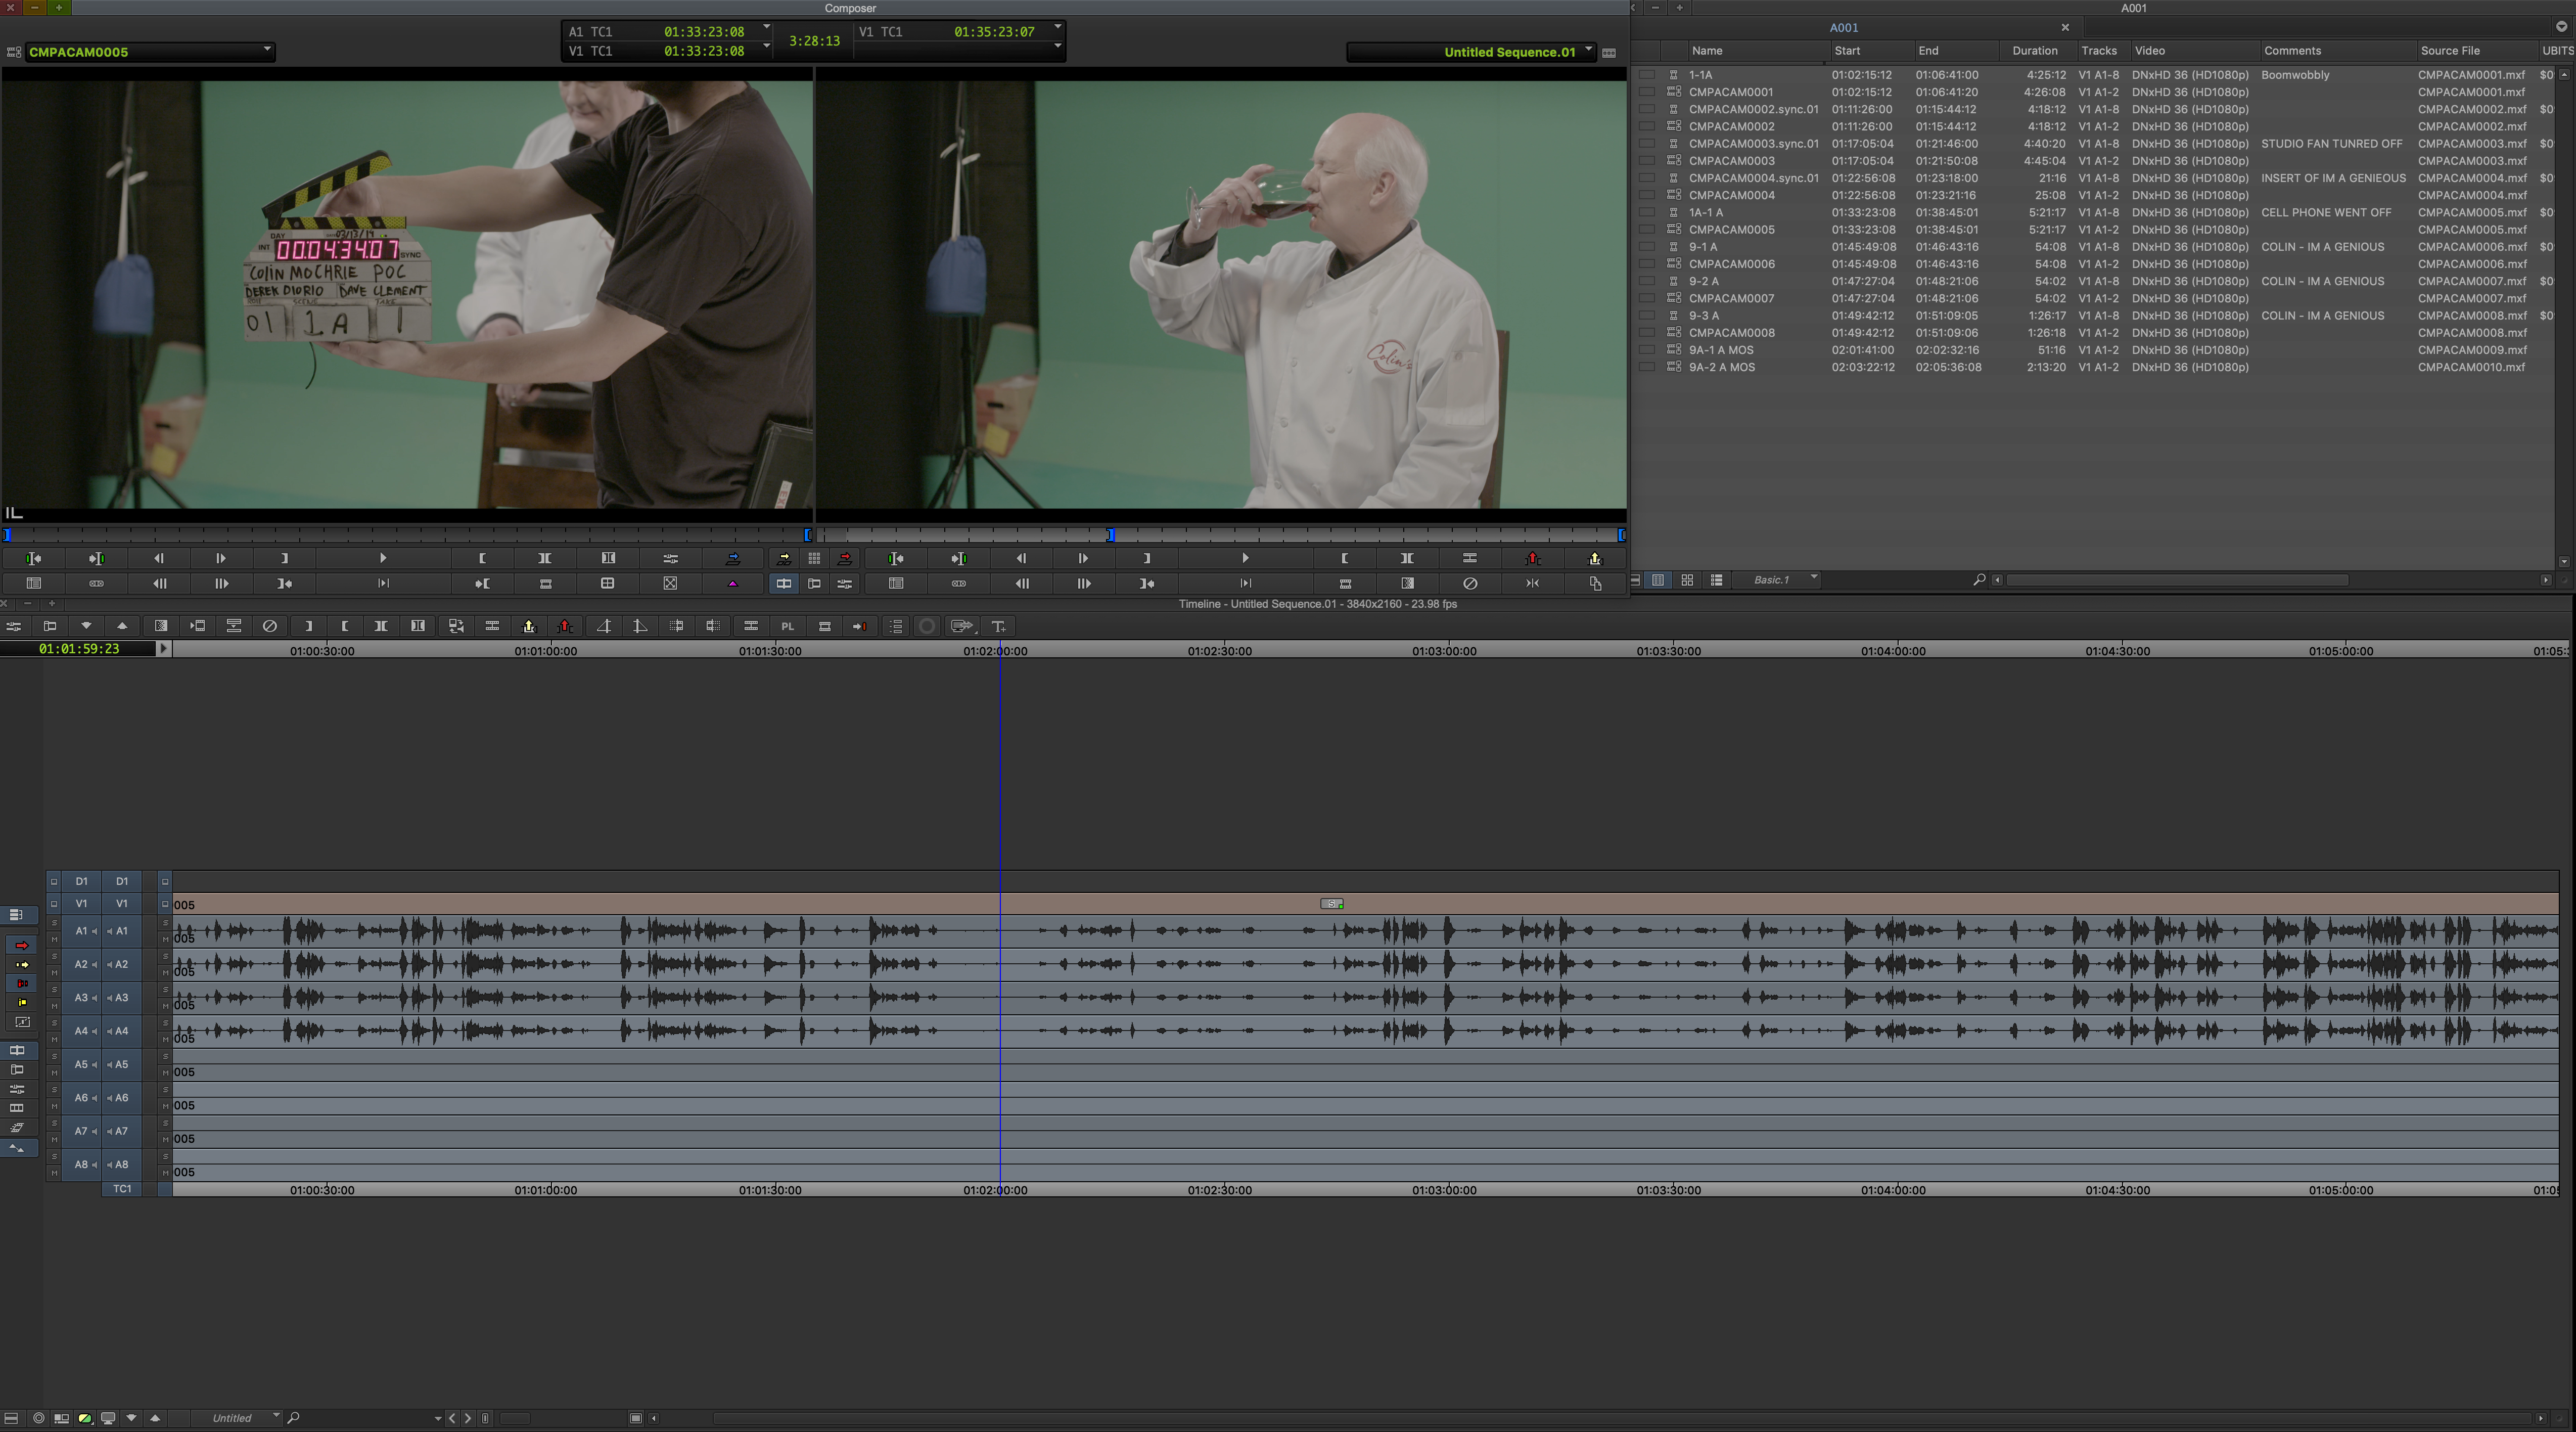The image size is (2576, 1432).
Task: Step one frame backward in record monitor
Action: click(1021, 558)
